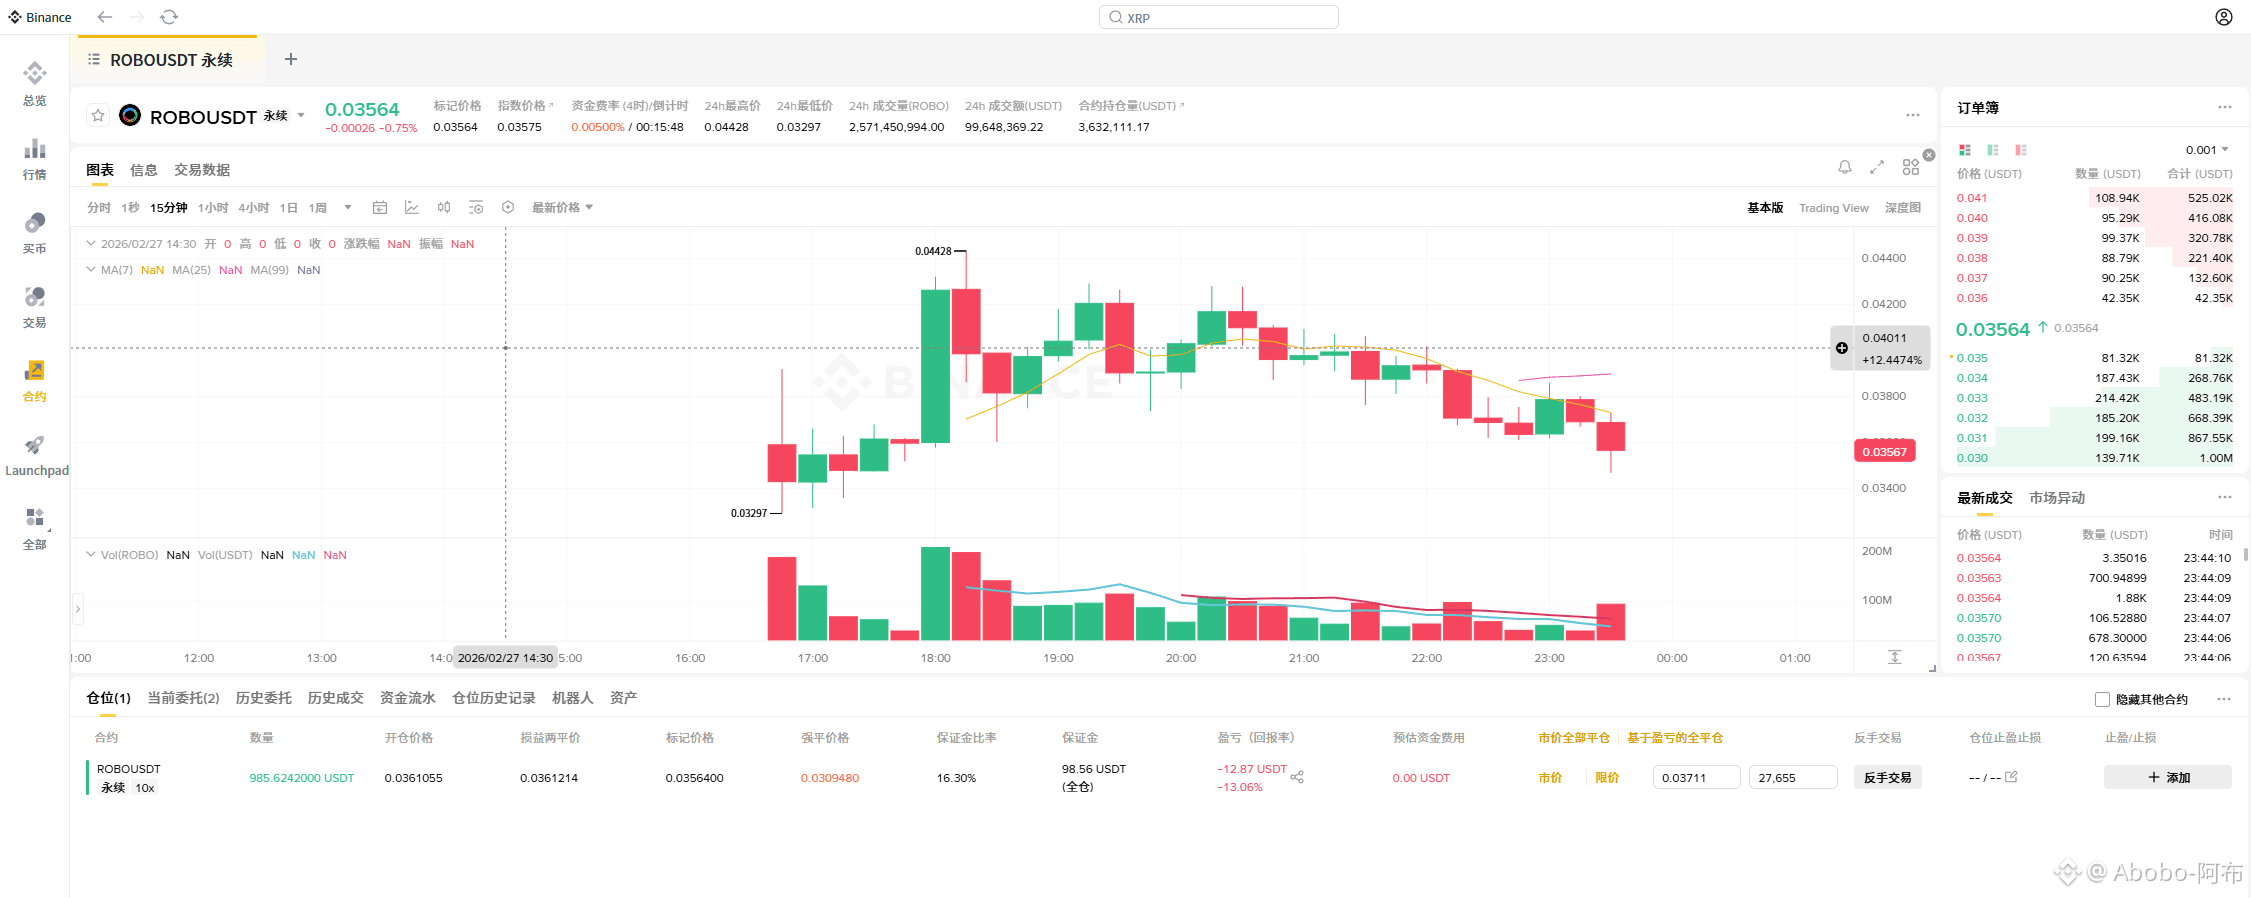This screenshot has height=898, width=2251.
Task: Switch to 深度图 depth chart
Action: [1903, 208]
